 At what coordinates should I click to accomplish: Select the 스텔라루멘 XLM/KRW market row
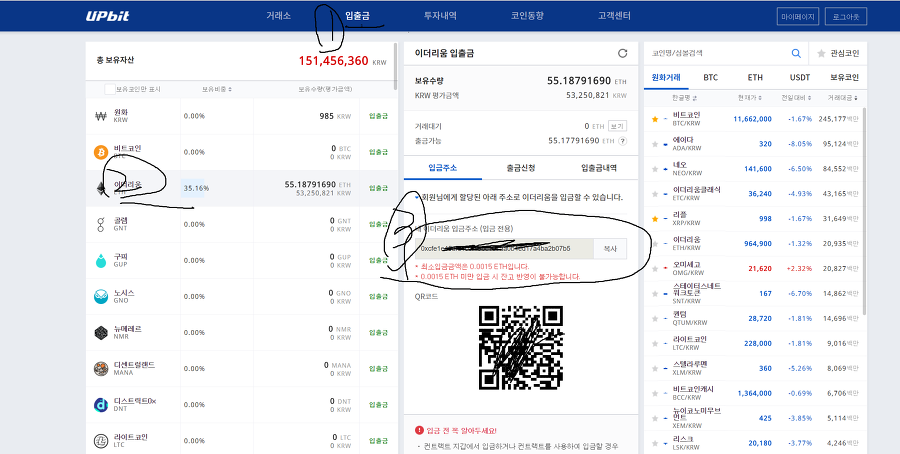(x=755, y=368)
